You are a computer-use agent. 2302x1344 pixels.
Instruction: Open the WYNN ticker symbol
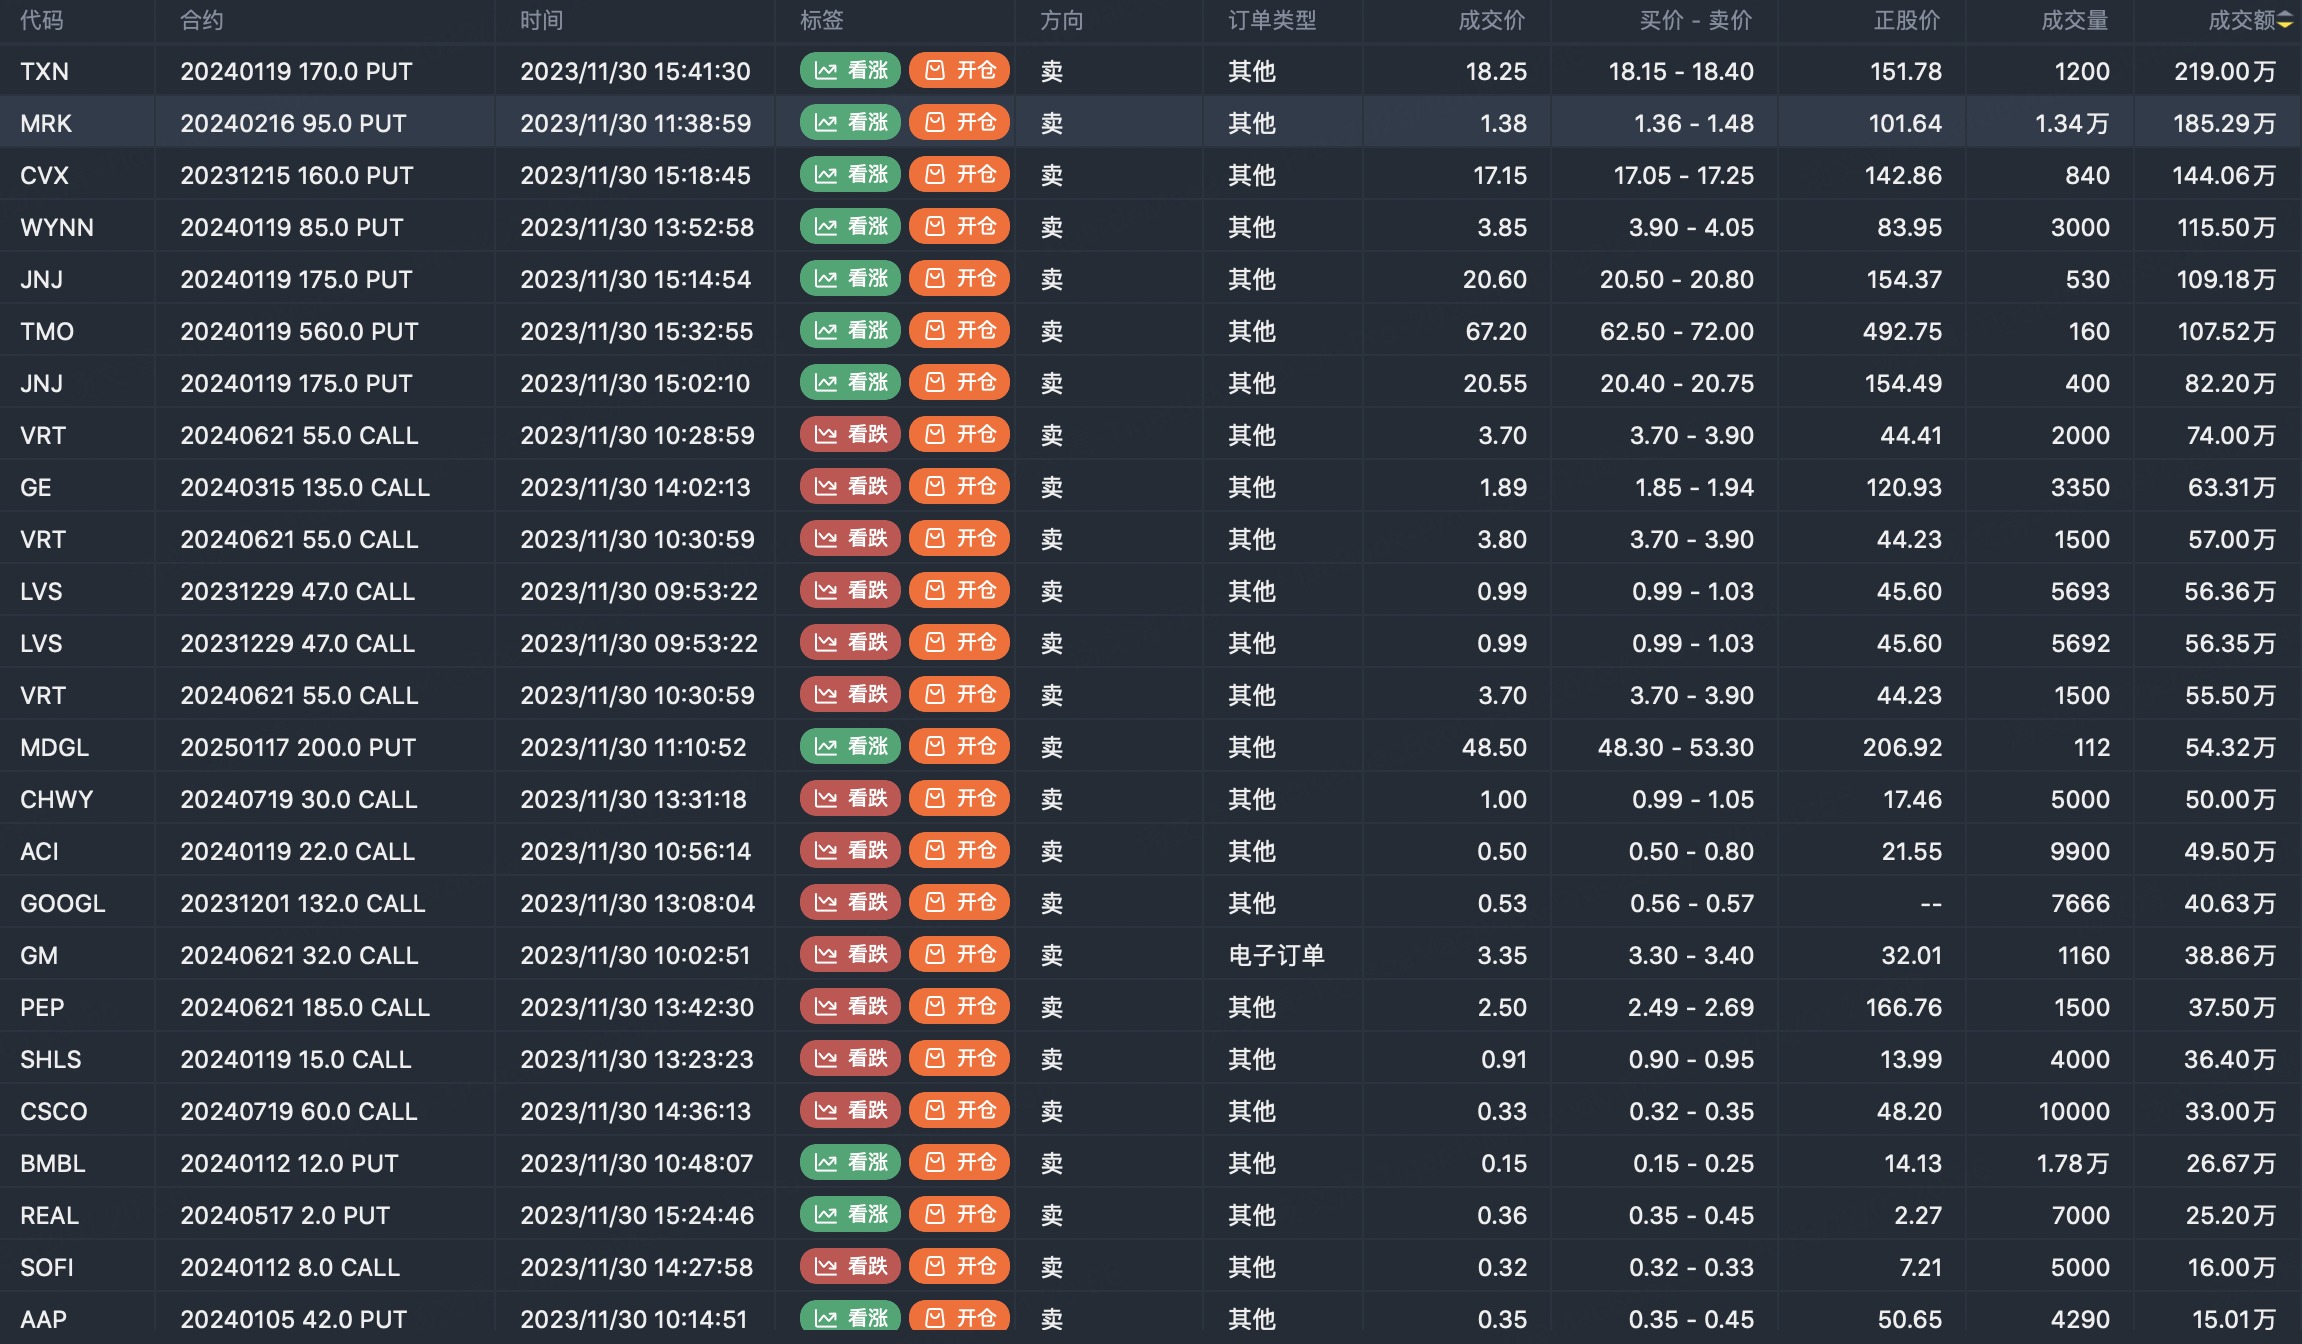[x=57, y=227]
